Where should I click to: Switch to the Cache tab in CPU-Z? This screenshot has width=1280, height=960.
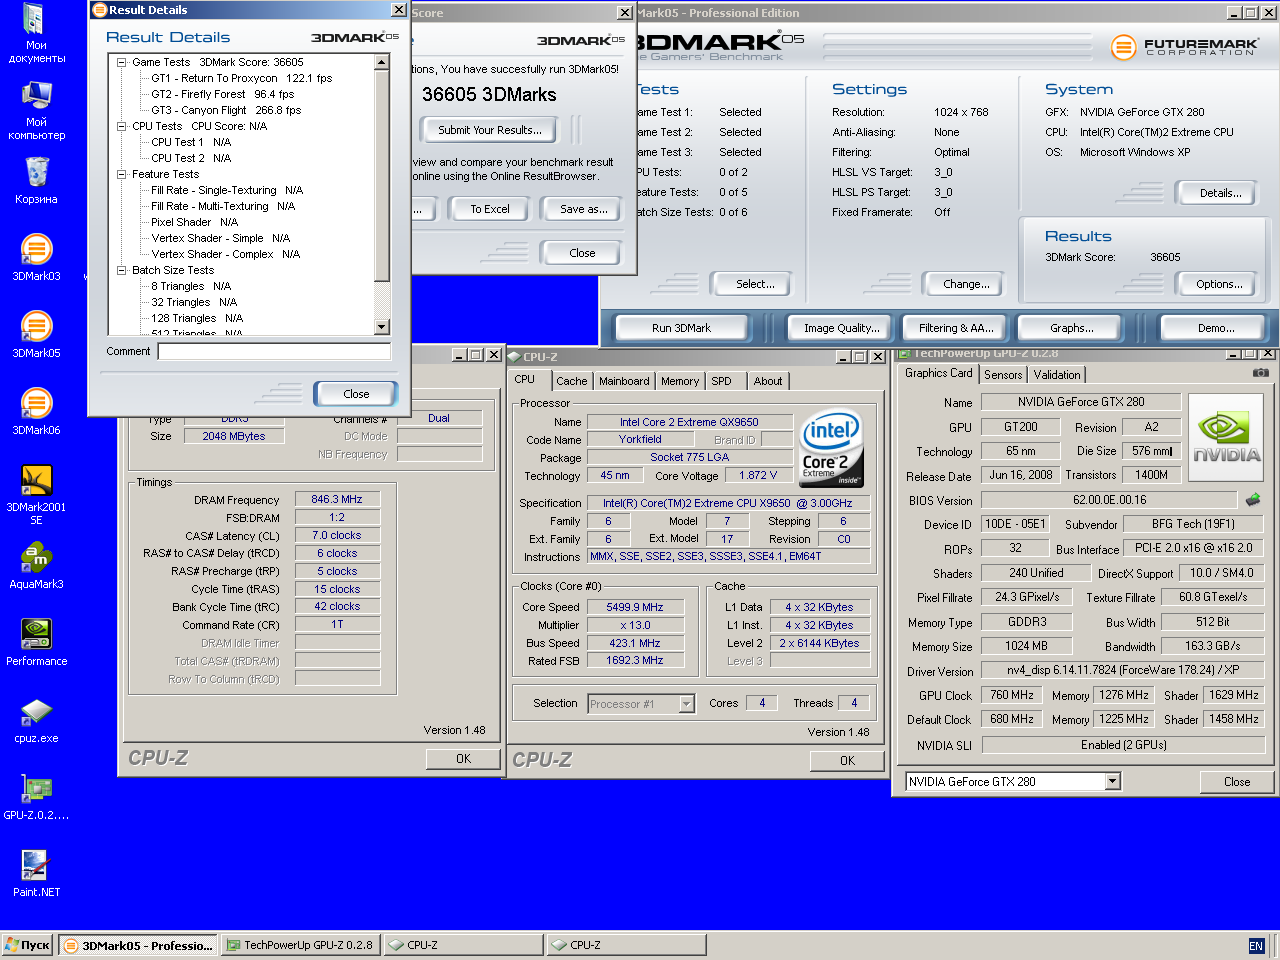click(x=572, y=381)
